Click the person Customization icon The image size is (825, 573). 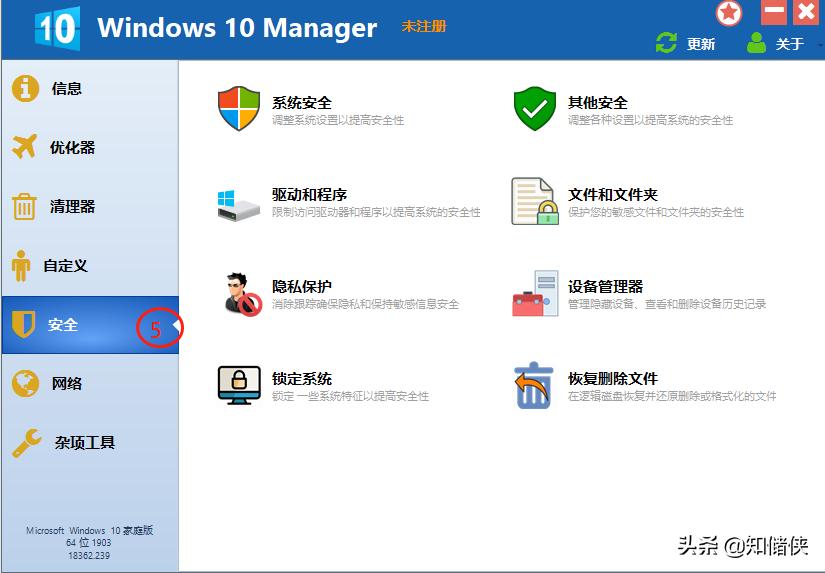tap(21, 266)
